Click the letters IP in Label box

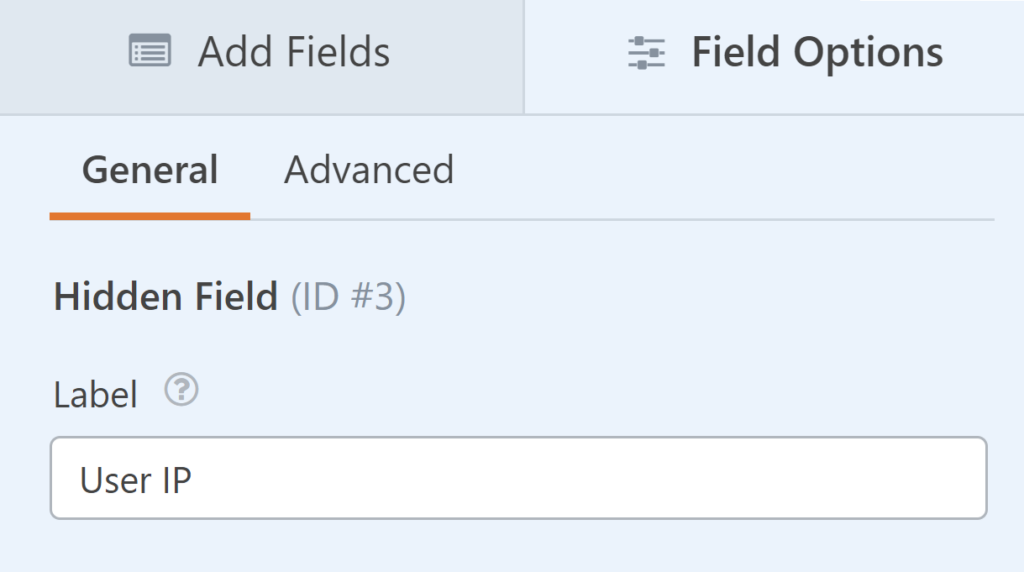click(x=176, y=481)
